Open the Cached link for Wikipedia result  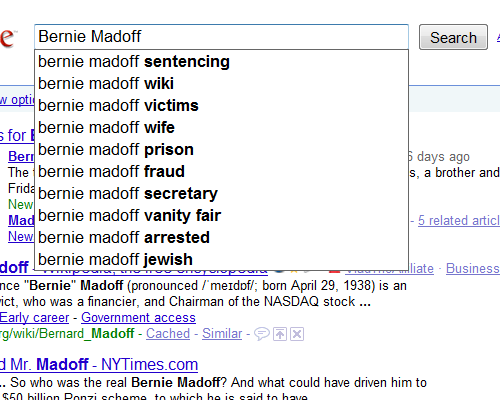(x=168, y=334)
